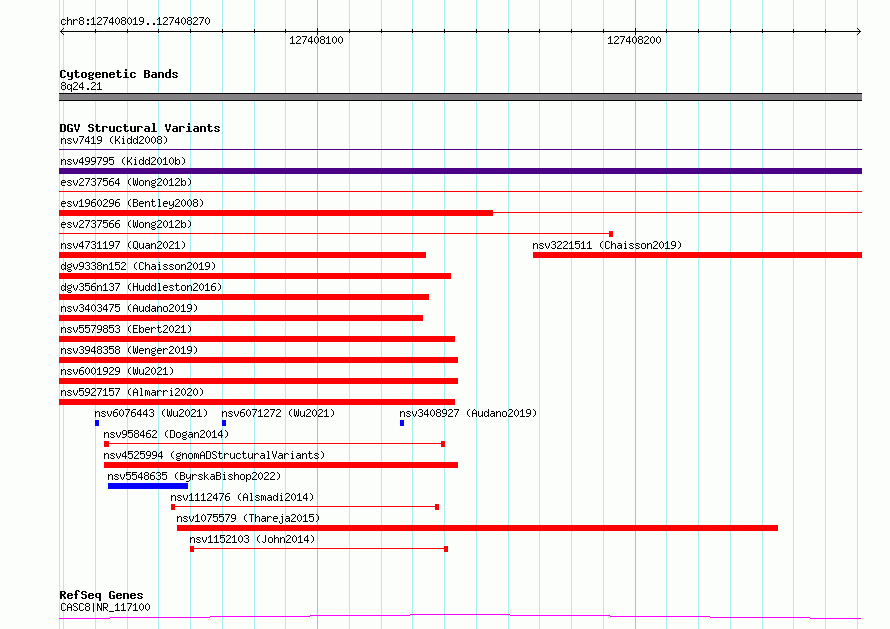Open the DGV Structural Variants track title
The height and width of the screenshot is (629, 890).
[x=140, y=128]
